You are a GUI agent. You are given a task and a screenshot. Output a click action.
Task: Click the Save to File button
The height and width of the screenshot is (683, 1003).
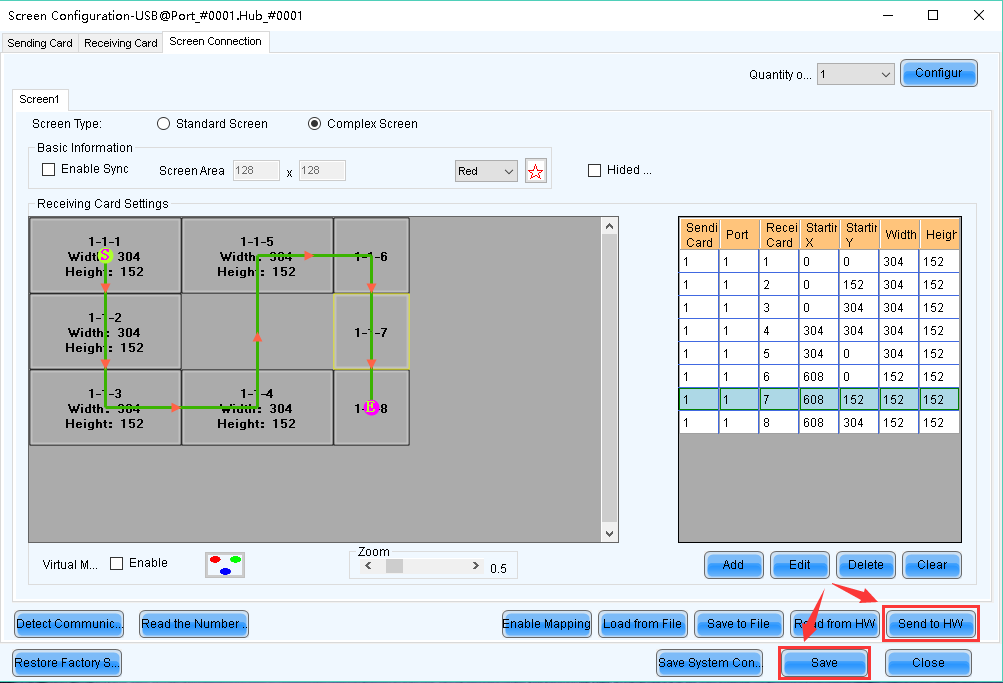tap(738, 624)
